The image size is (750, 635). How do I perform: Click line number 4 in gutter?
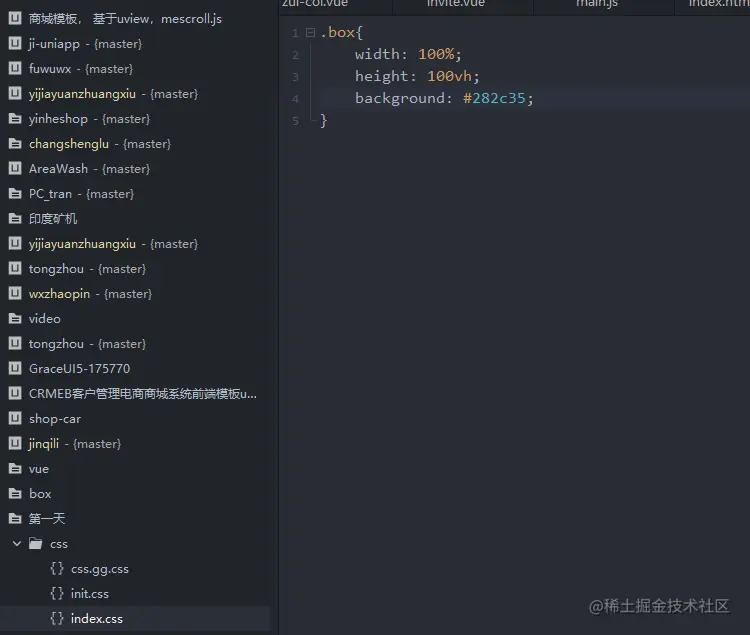click(x=295, y=99)
